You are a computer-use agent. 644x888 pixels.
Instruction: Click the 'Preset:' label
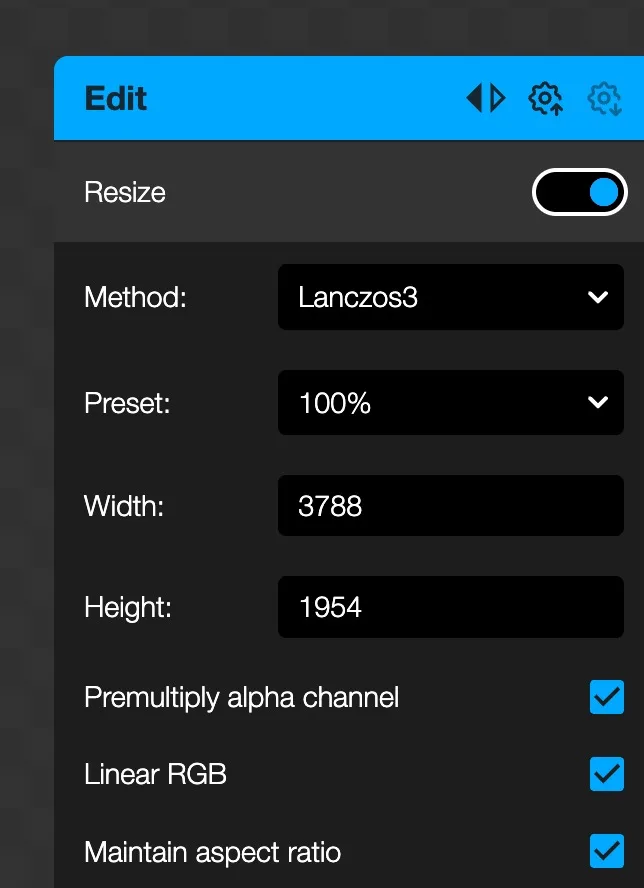point(127,402)
